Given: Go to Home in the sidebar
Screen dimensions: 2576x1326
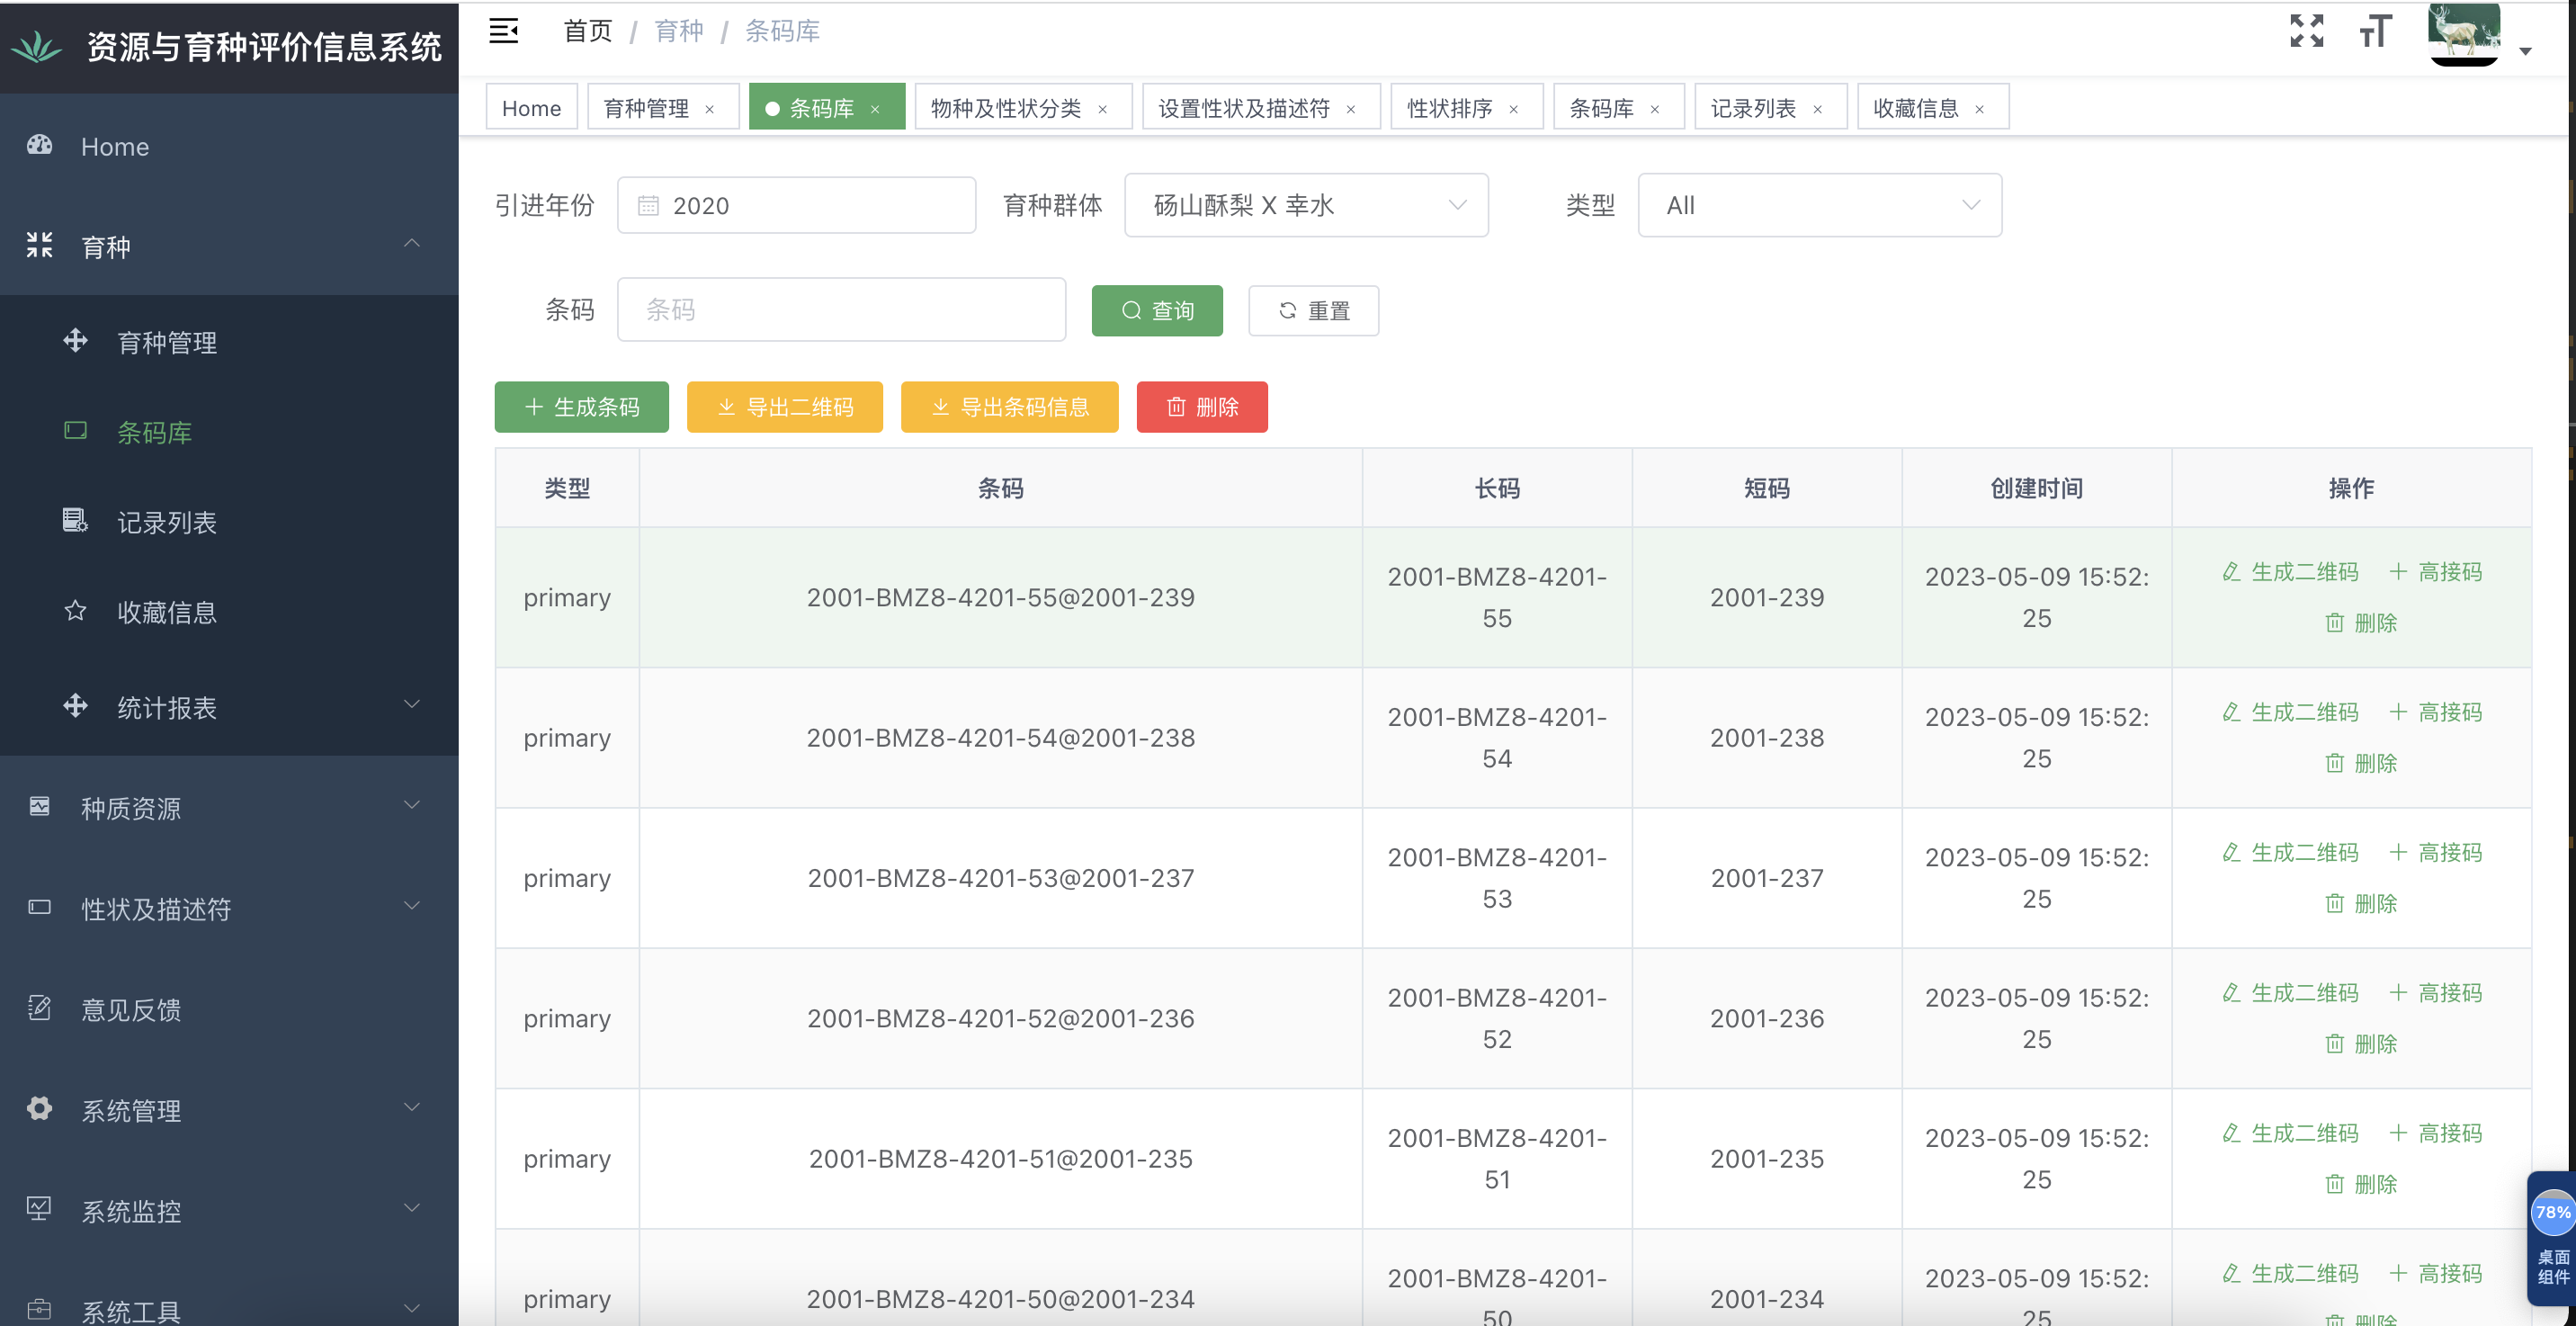Looking at the screenshot, I should tap(229, 146).
